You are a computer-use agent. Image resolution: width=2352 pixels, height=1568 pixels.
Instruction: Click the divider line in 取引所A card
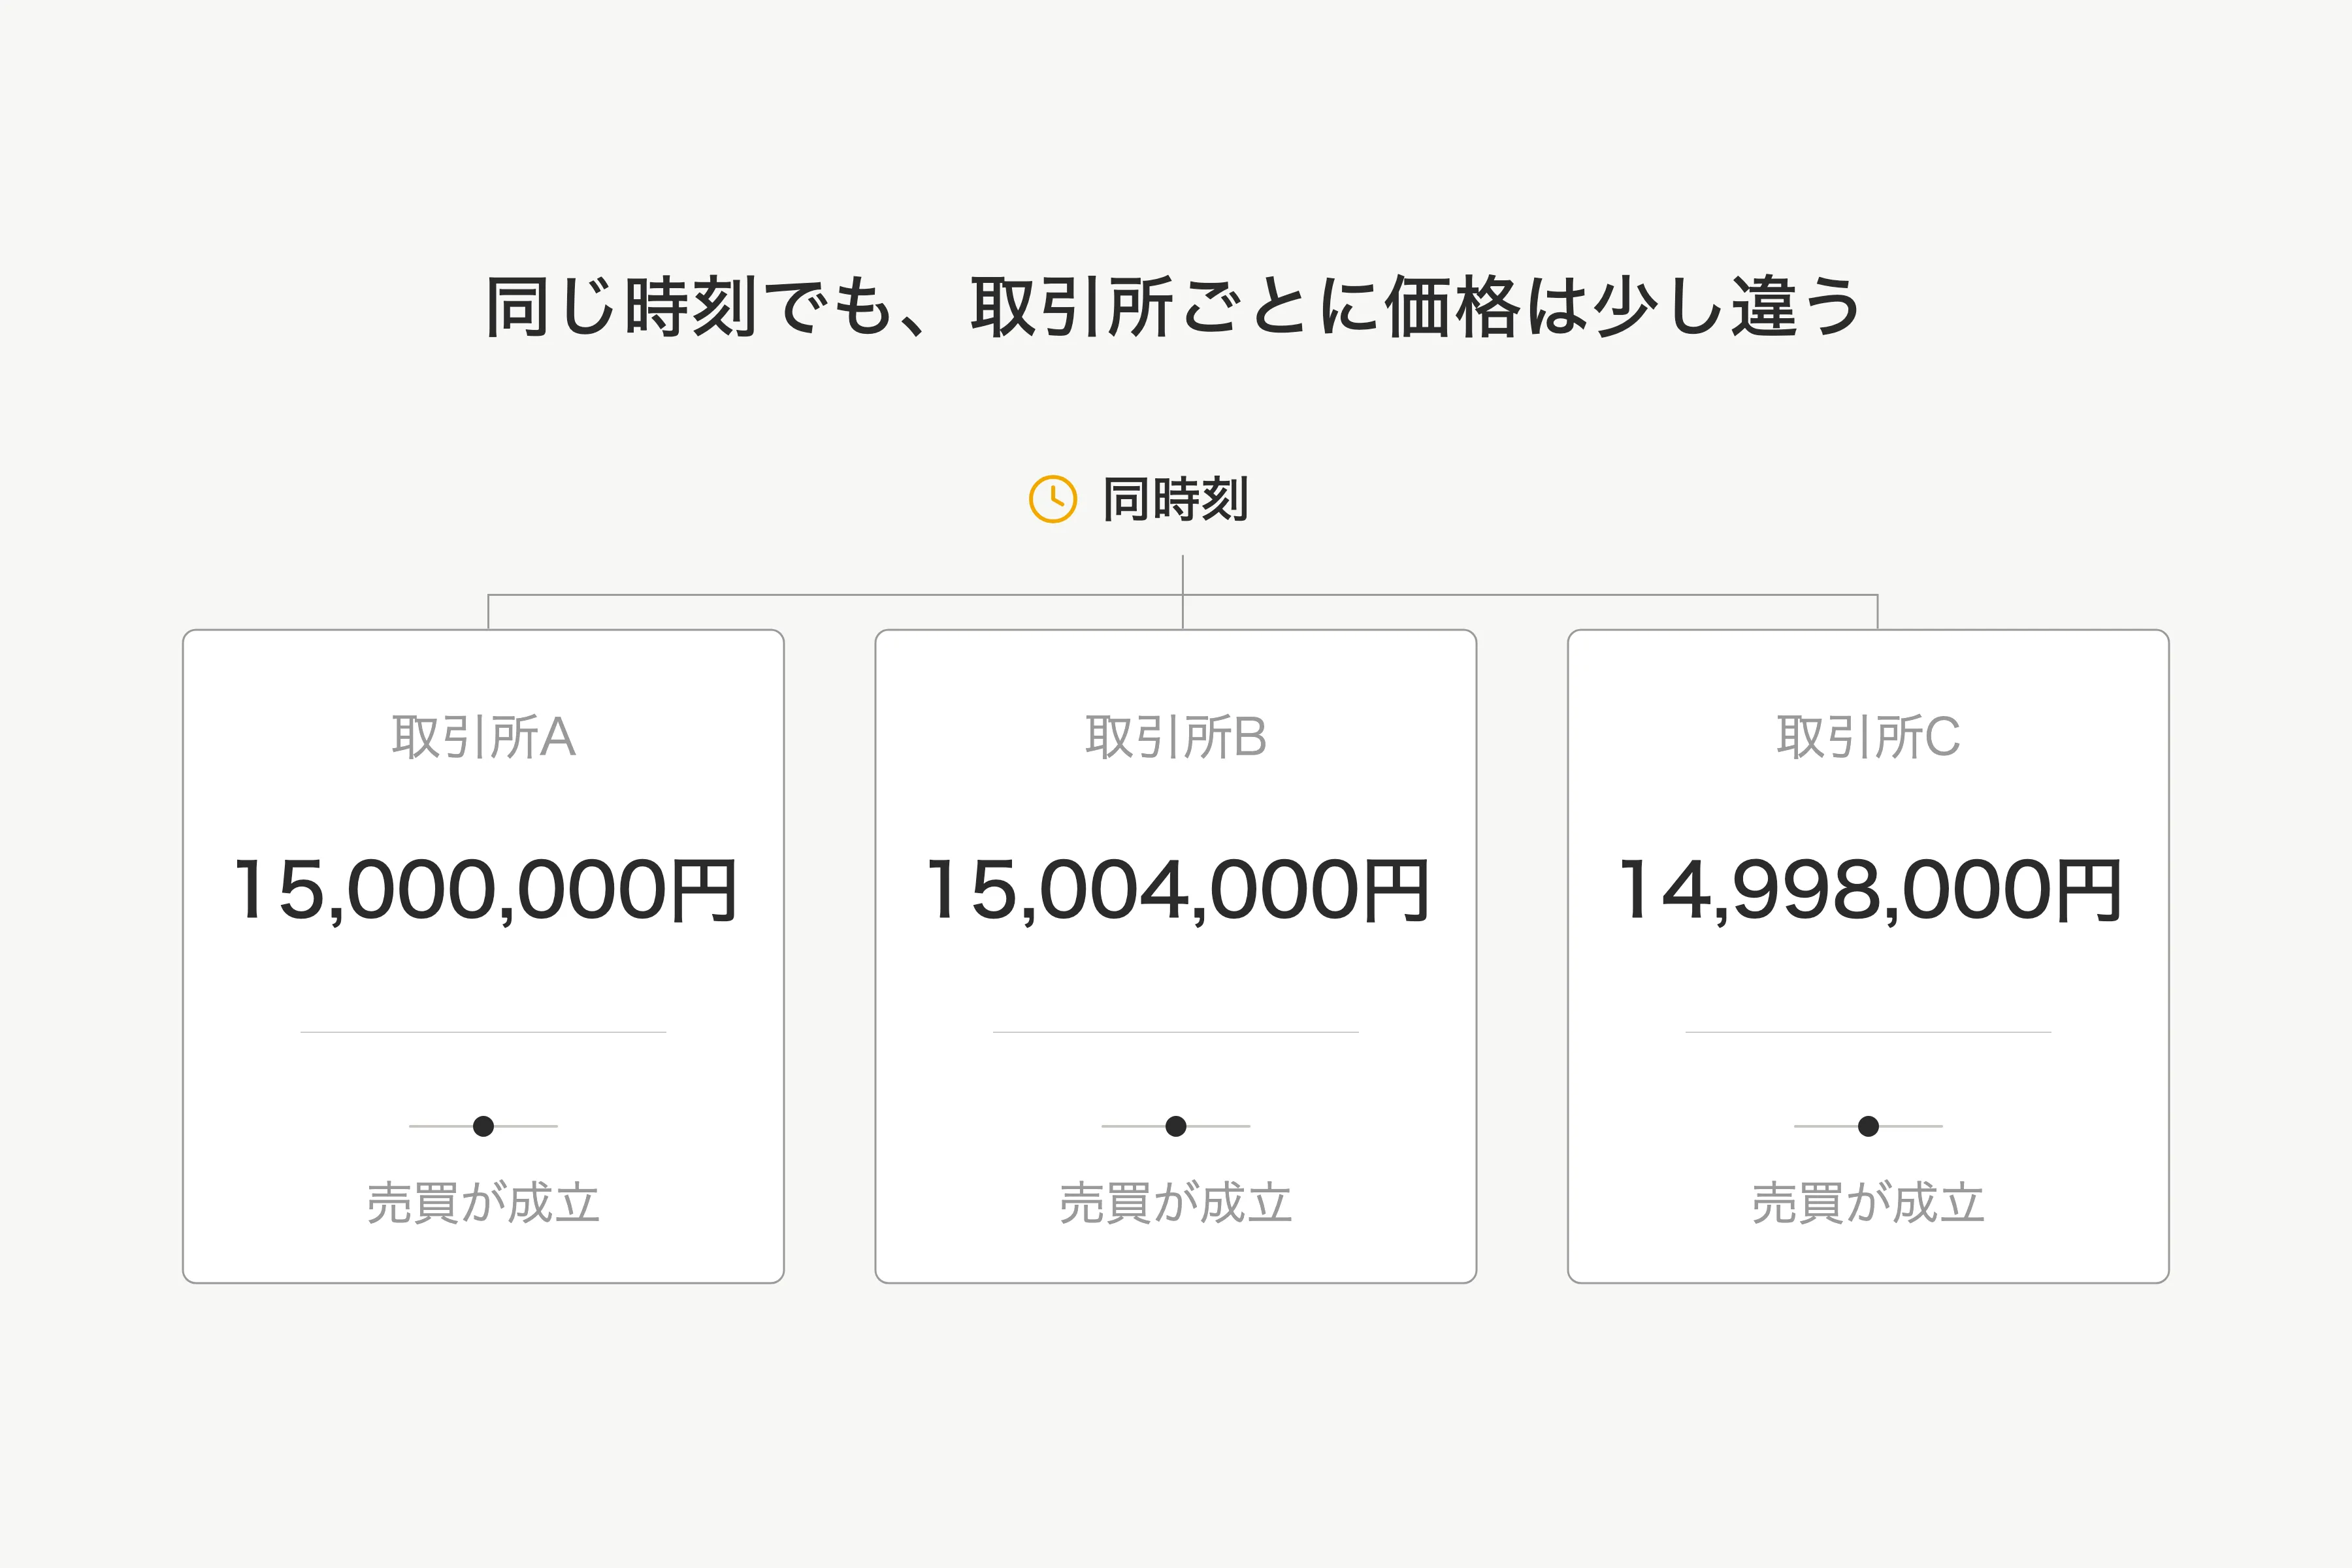[483, 1032]
